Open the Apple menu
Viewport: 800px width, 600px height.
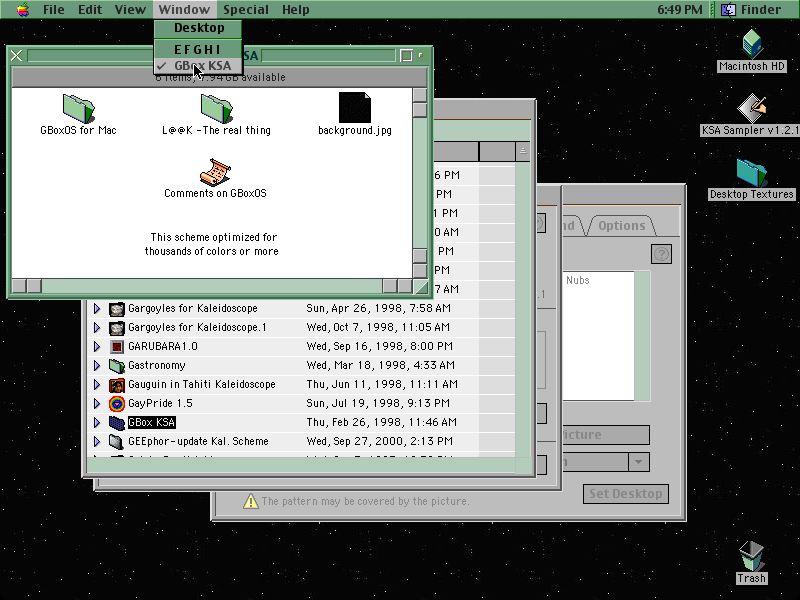coord(22,9)
